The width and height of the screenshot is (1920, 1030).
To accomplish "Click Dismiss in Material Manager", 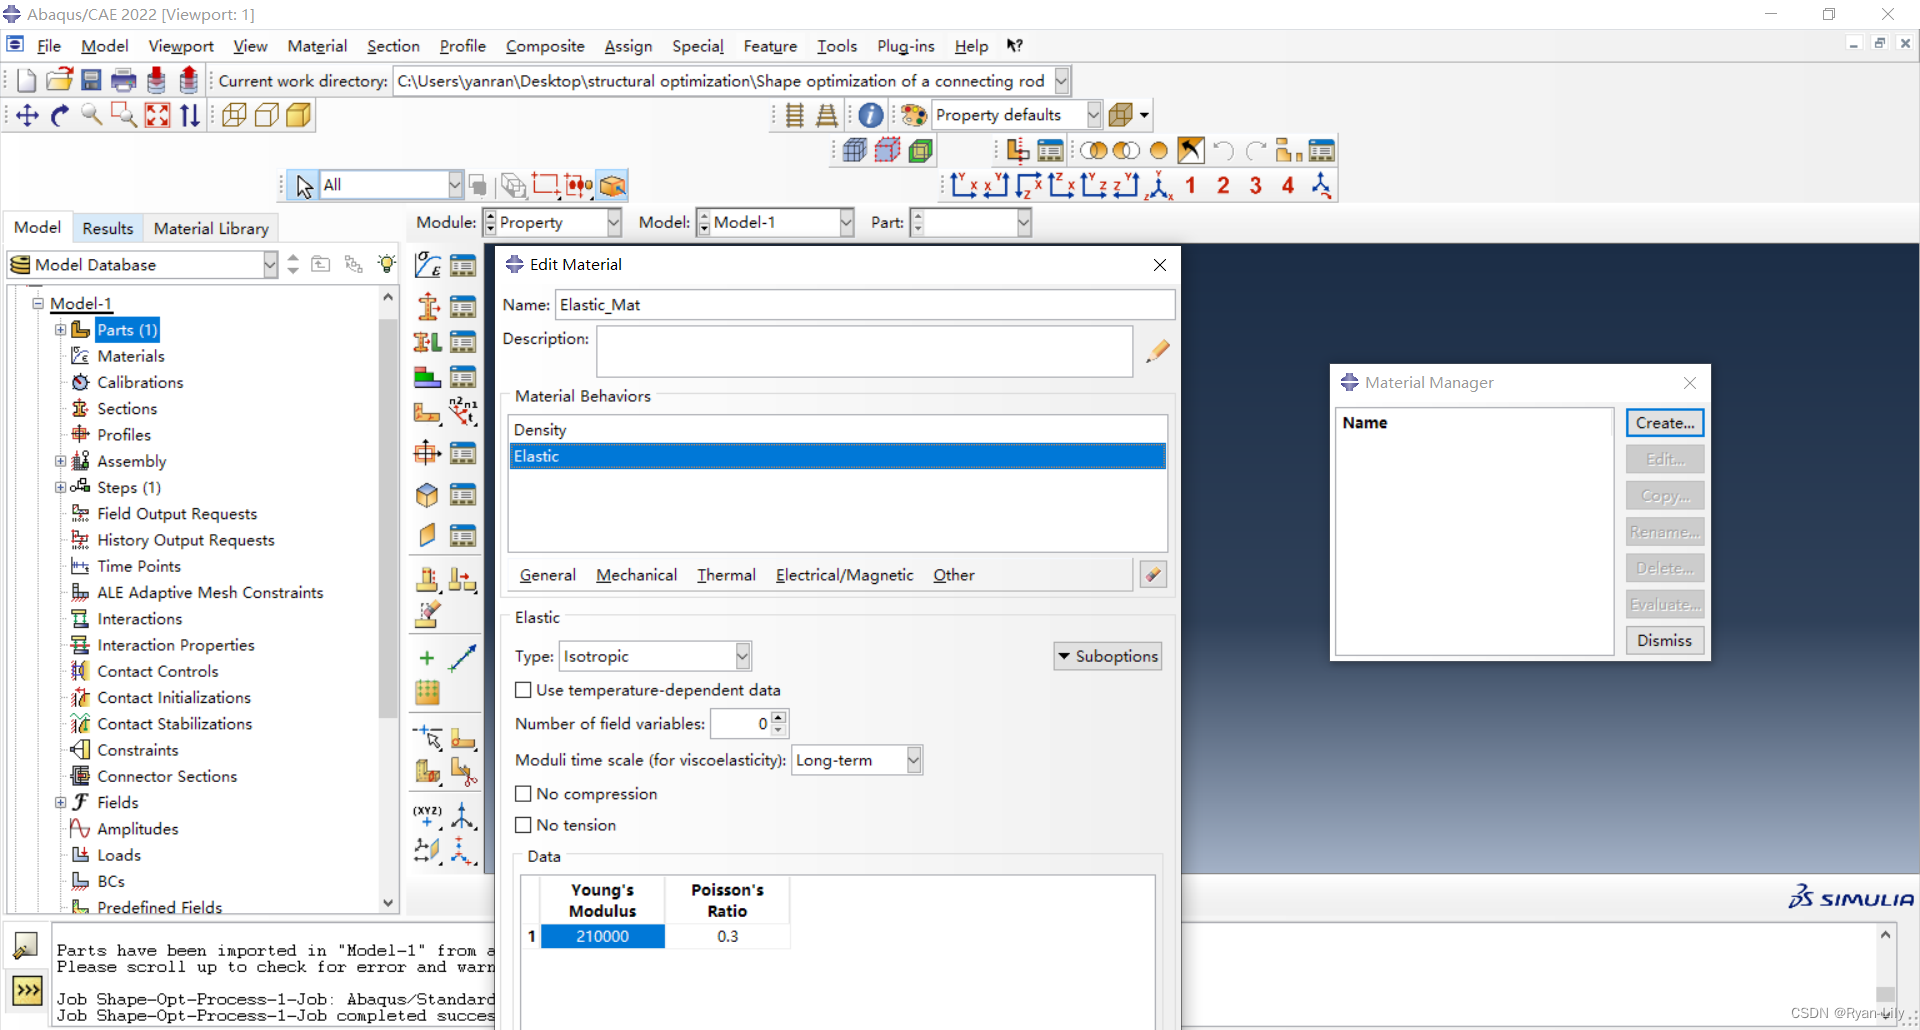I will [x=1665, y=640].
